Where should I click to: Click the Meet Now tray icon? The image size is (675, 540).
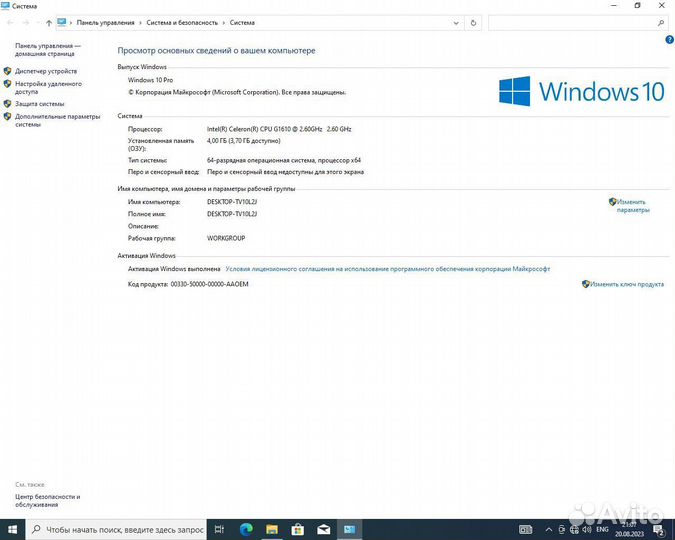(x=561, y=530)
